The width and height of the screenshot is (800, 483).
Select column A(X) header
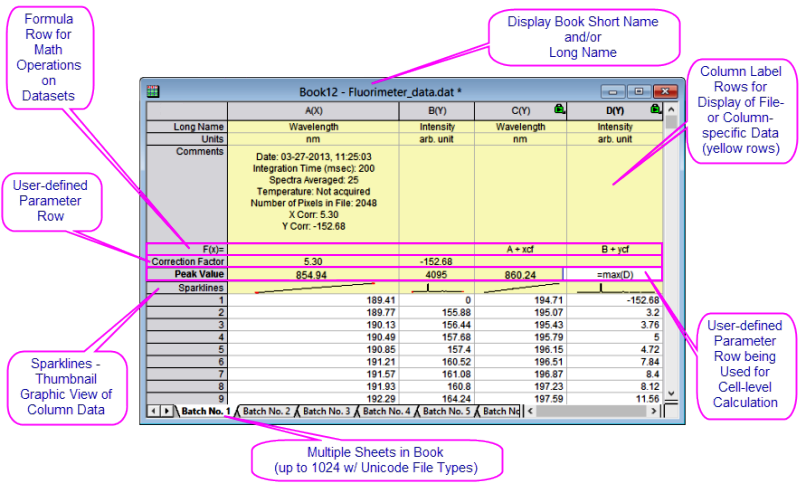click(x=313, y=111)
